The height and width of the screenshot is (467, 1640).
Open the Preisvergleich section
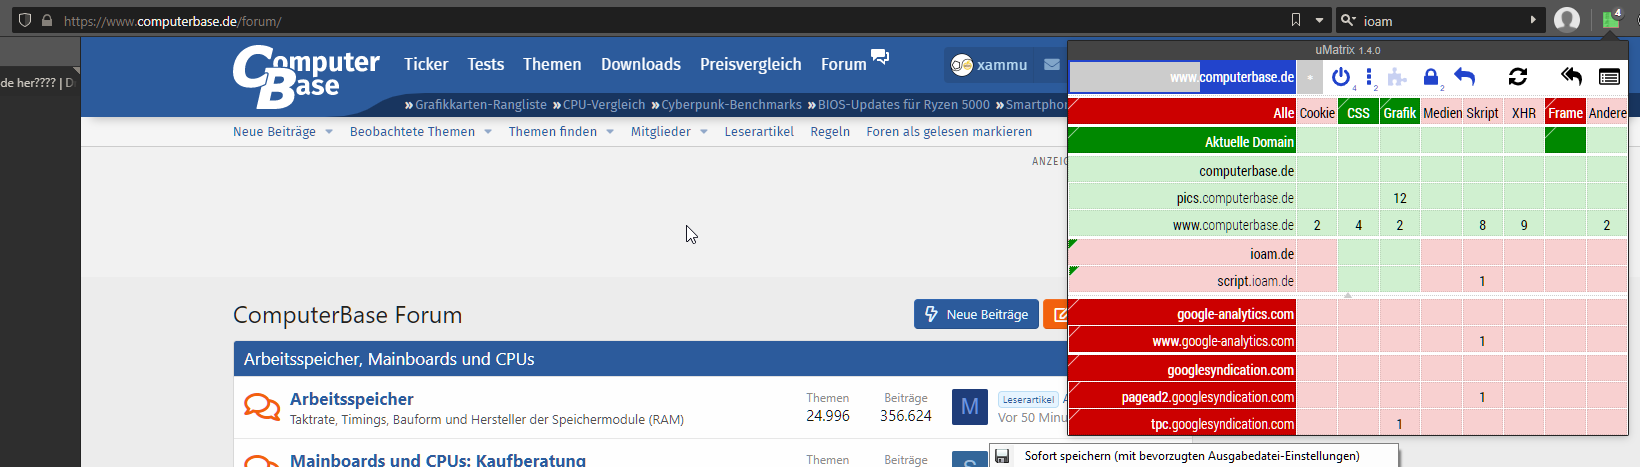coord(751,64)
